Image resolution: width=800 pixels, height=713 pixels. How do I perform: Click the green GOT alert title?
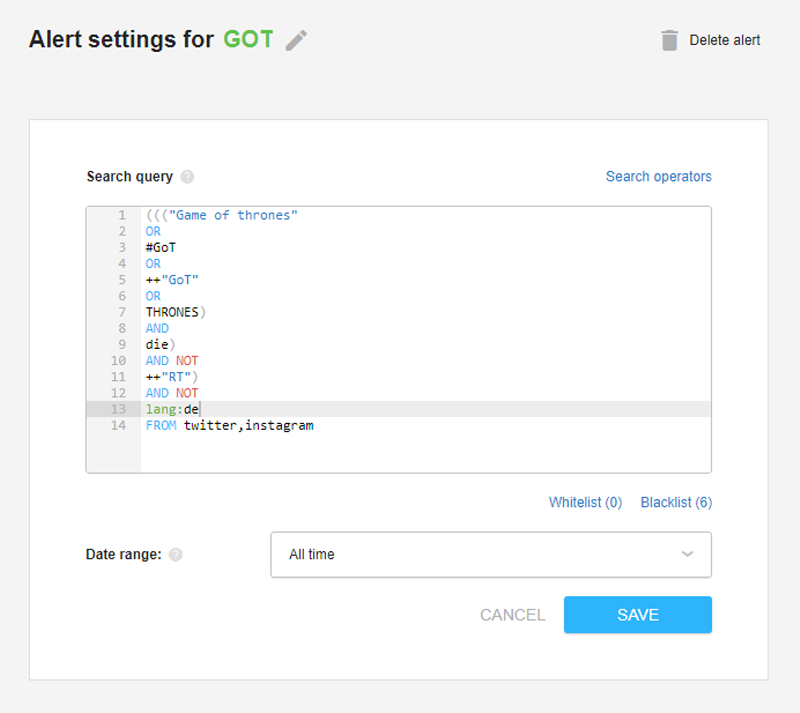click(248, 39)
